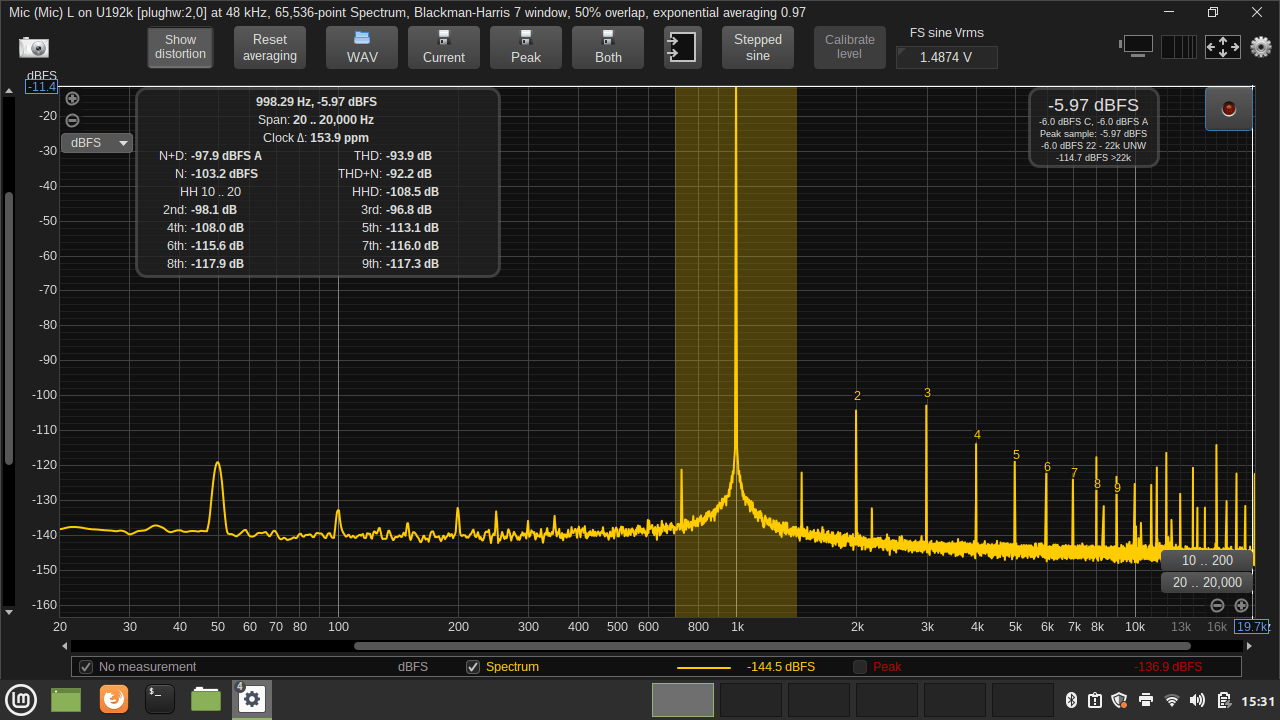The width and height of the screenshot is (1280, 720).
Task: Save Peak trace as measurement
Action: [526, 47]
